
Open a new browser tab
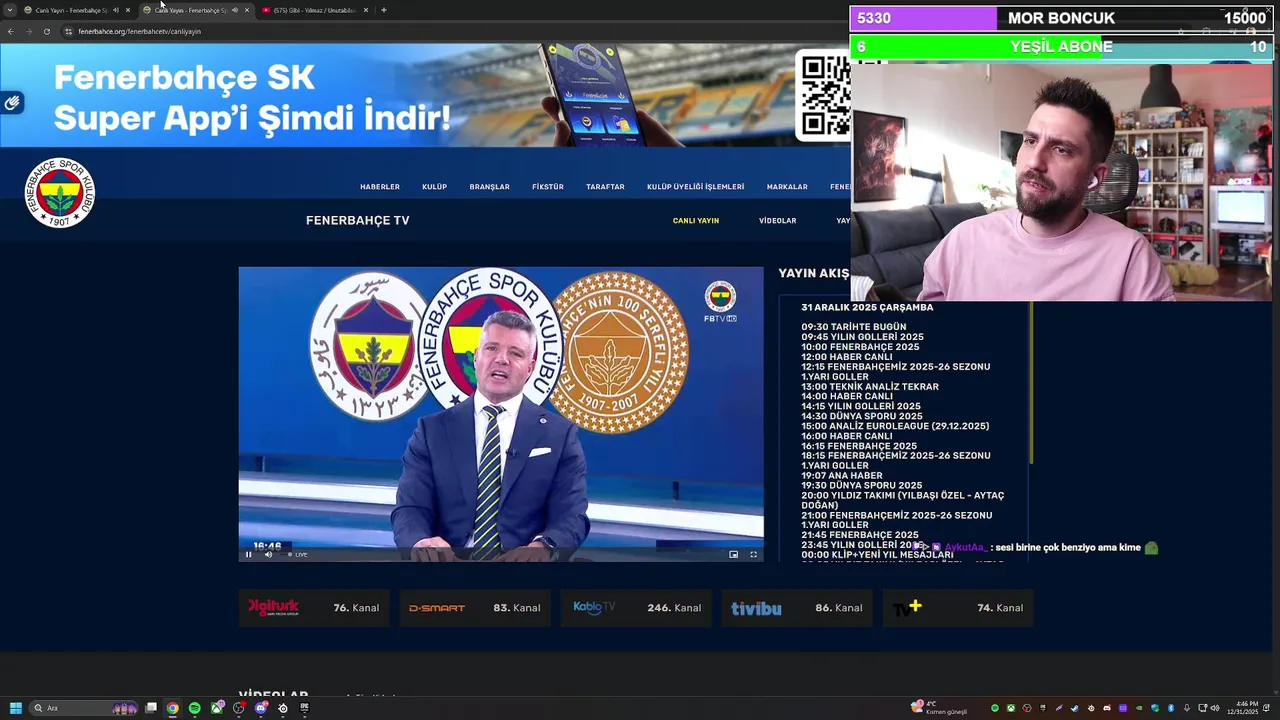coord(383,10)
